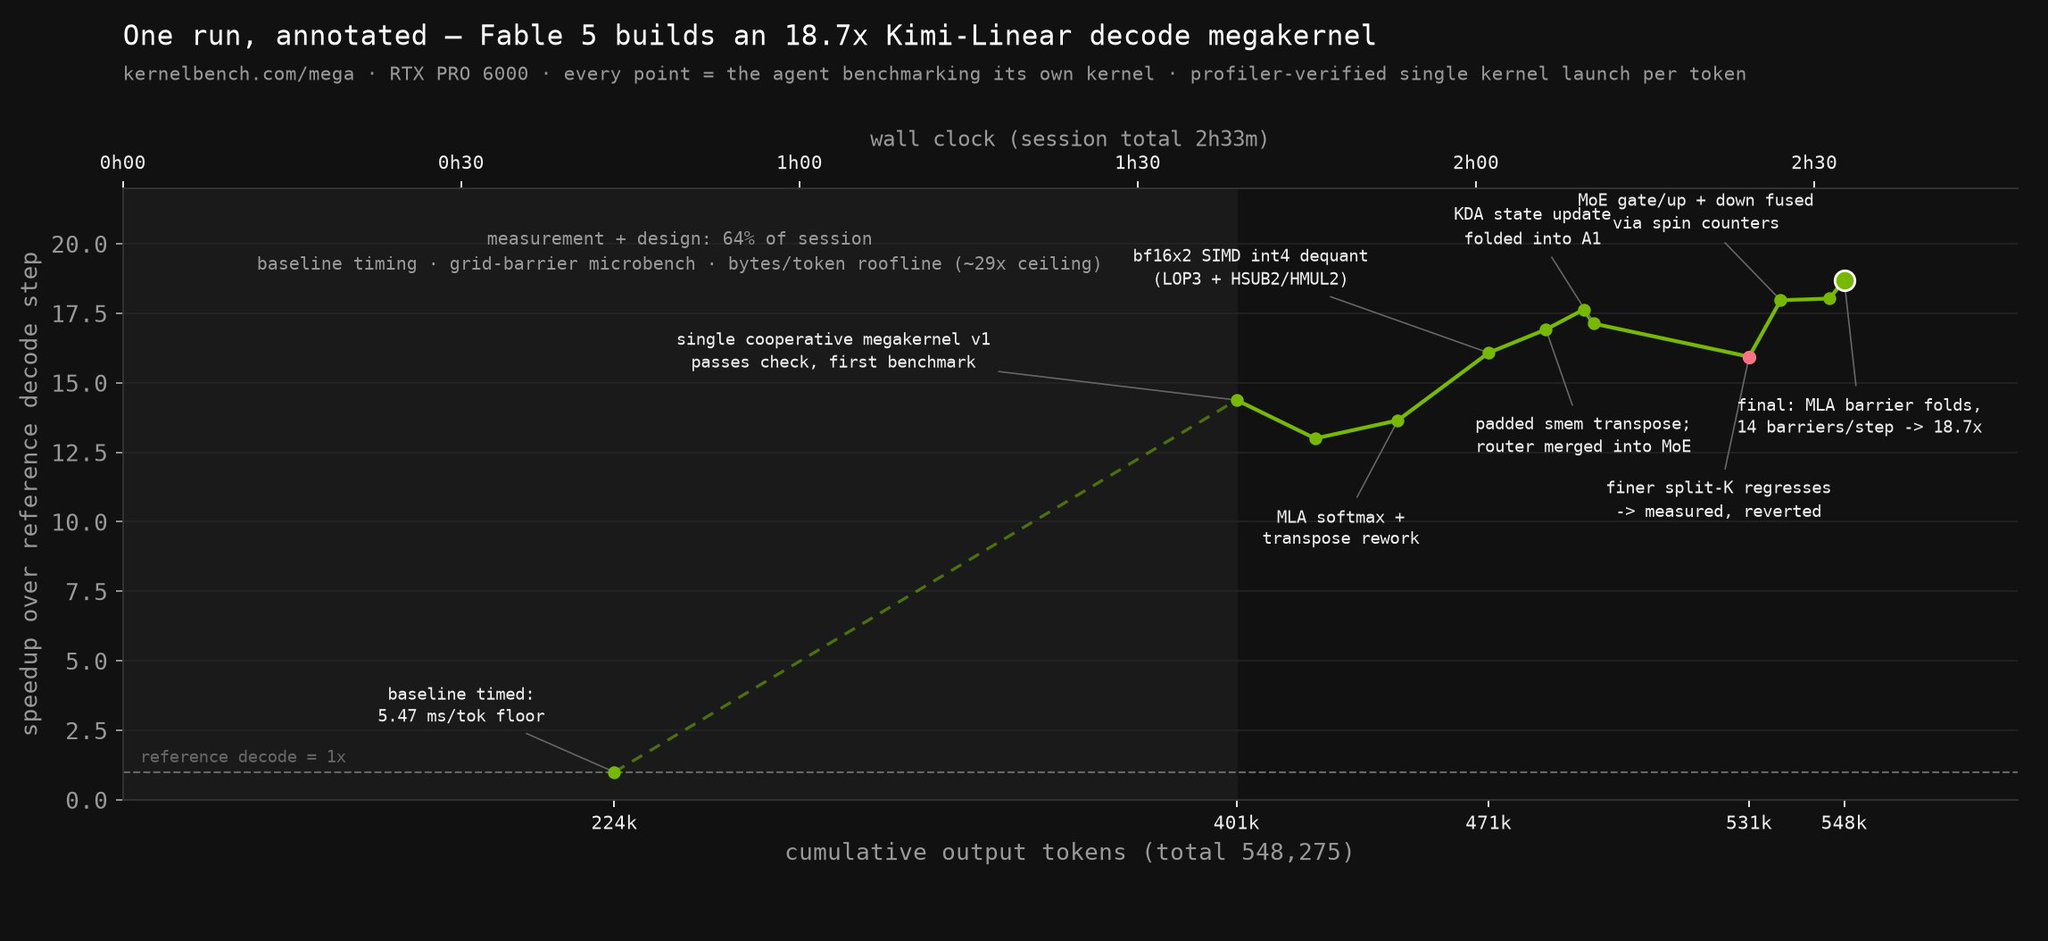2048x941 pixels.
Task: Click the padded smem transpose data point
Action: (x=1545, y=330)
